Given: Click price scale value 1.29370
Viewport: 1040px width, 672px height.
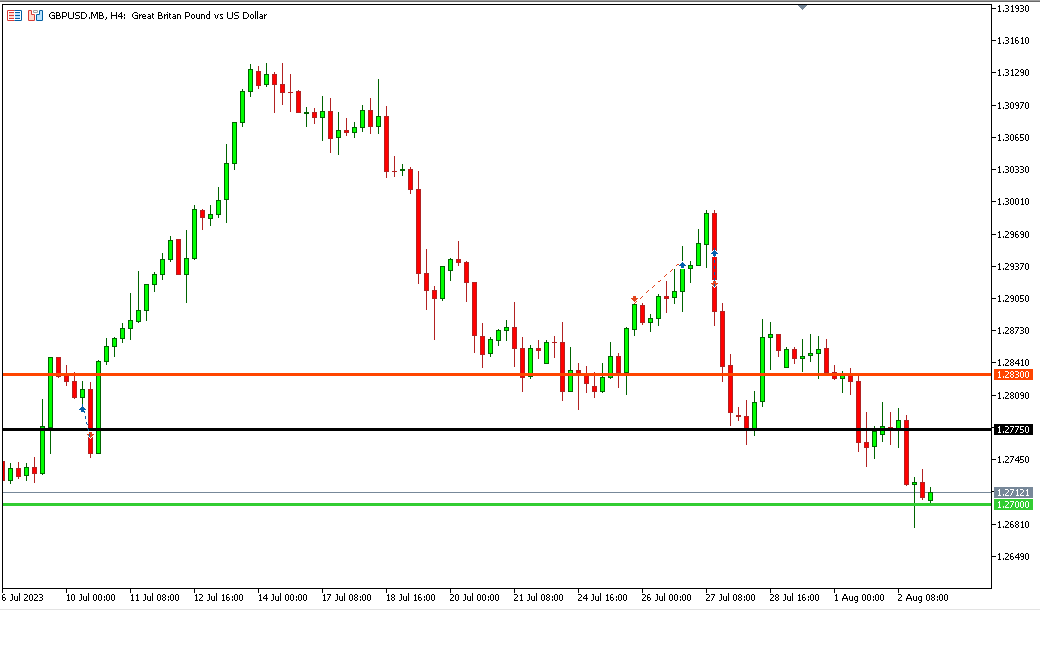Looking at the screenshot, I should (1013, 267).
